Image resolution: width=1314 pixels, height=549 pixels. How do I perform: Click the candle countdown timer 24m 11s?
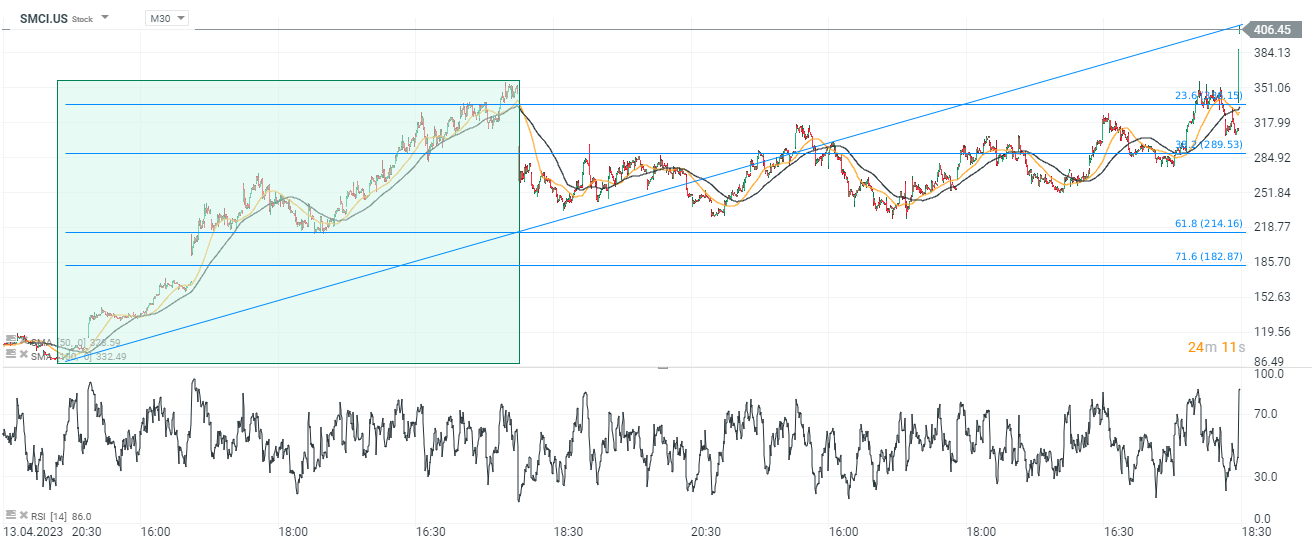pyautogui.click(x=1215, y=347)
